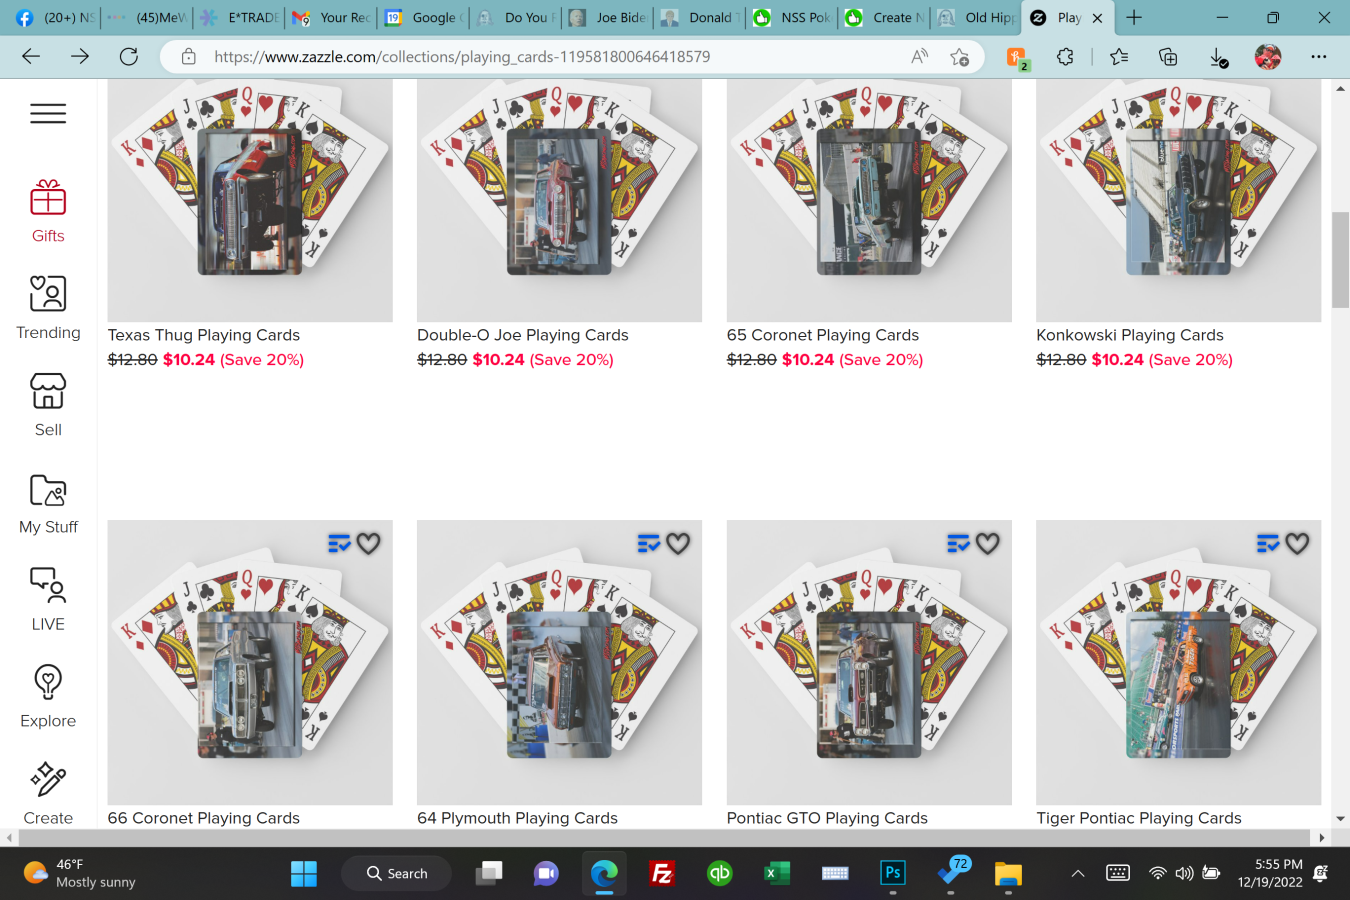Open Double-O Joe Playing Cards link
The image size is (1350, 900).
pyautogui.click(x=523, y=335)
